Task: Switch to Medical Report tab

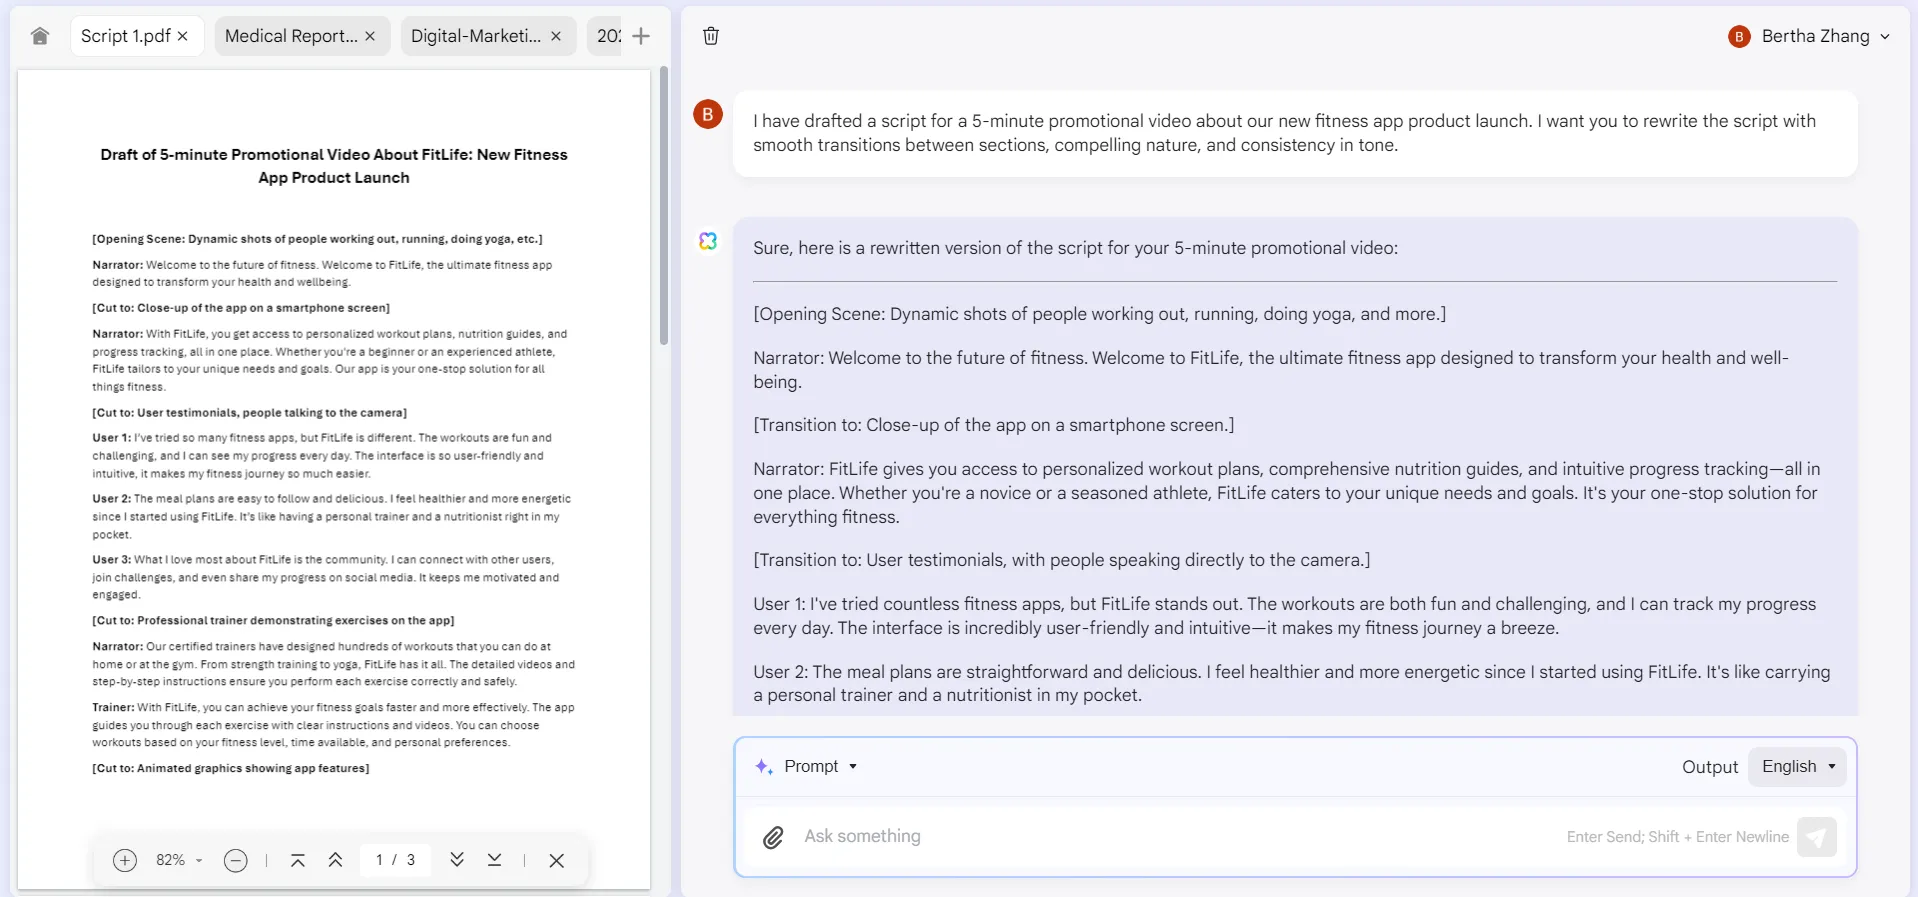Action: [x=291, y=36]
